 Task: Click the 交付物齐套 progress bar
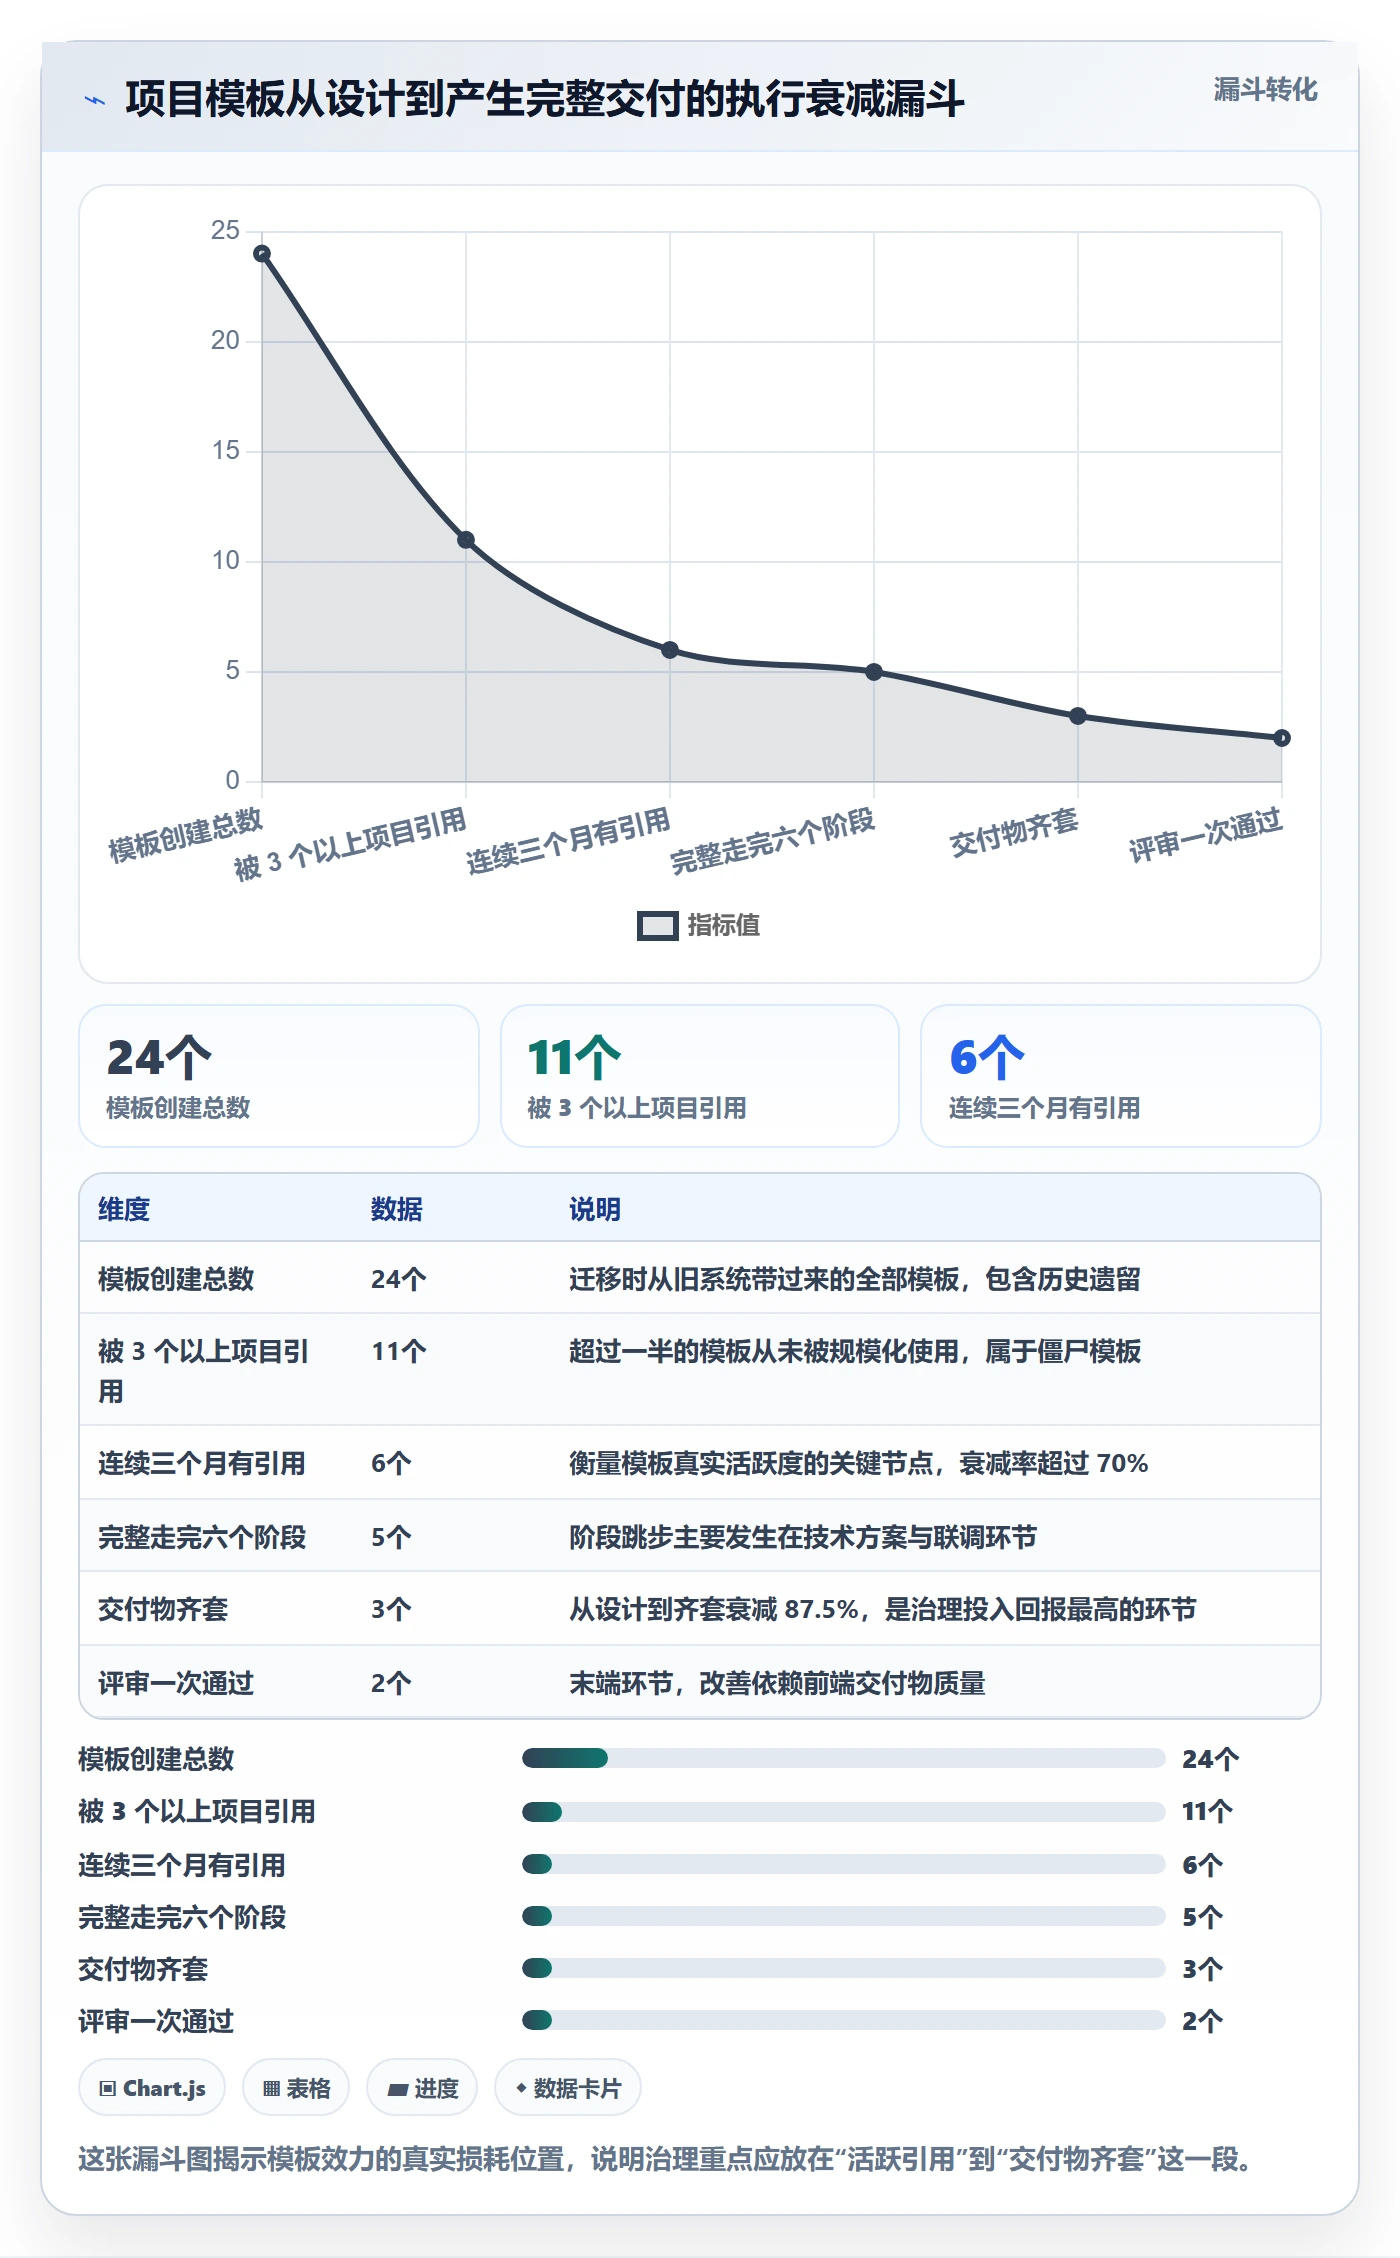coord(843,1968)
